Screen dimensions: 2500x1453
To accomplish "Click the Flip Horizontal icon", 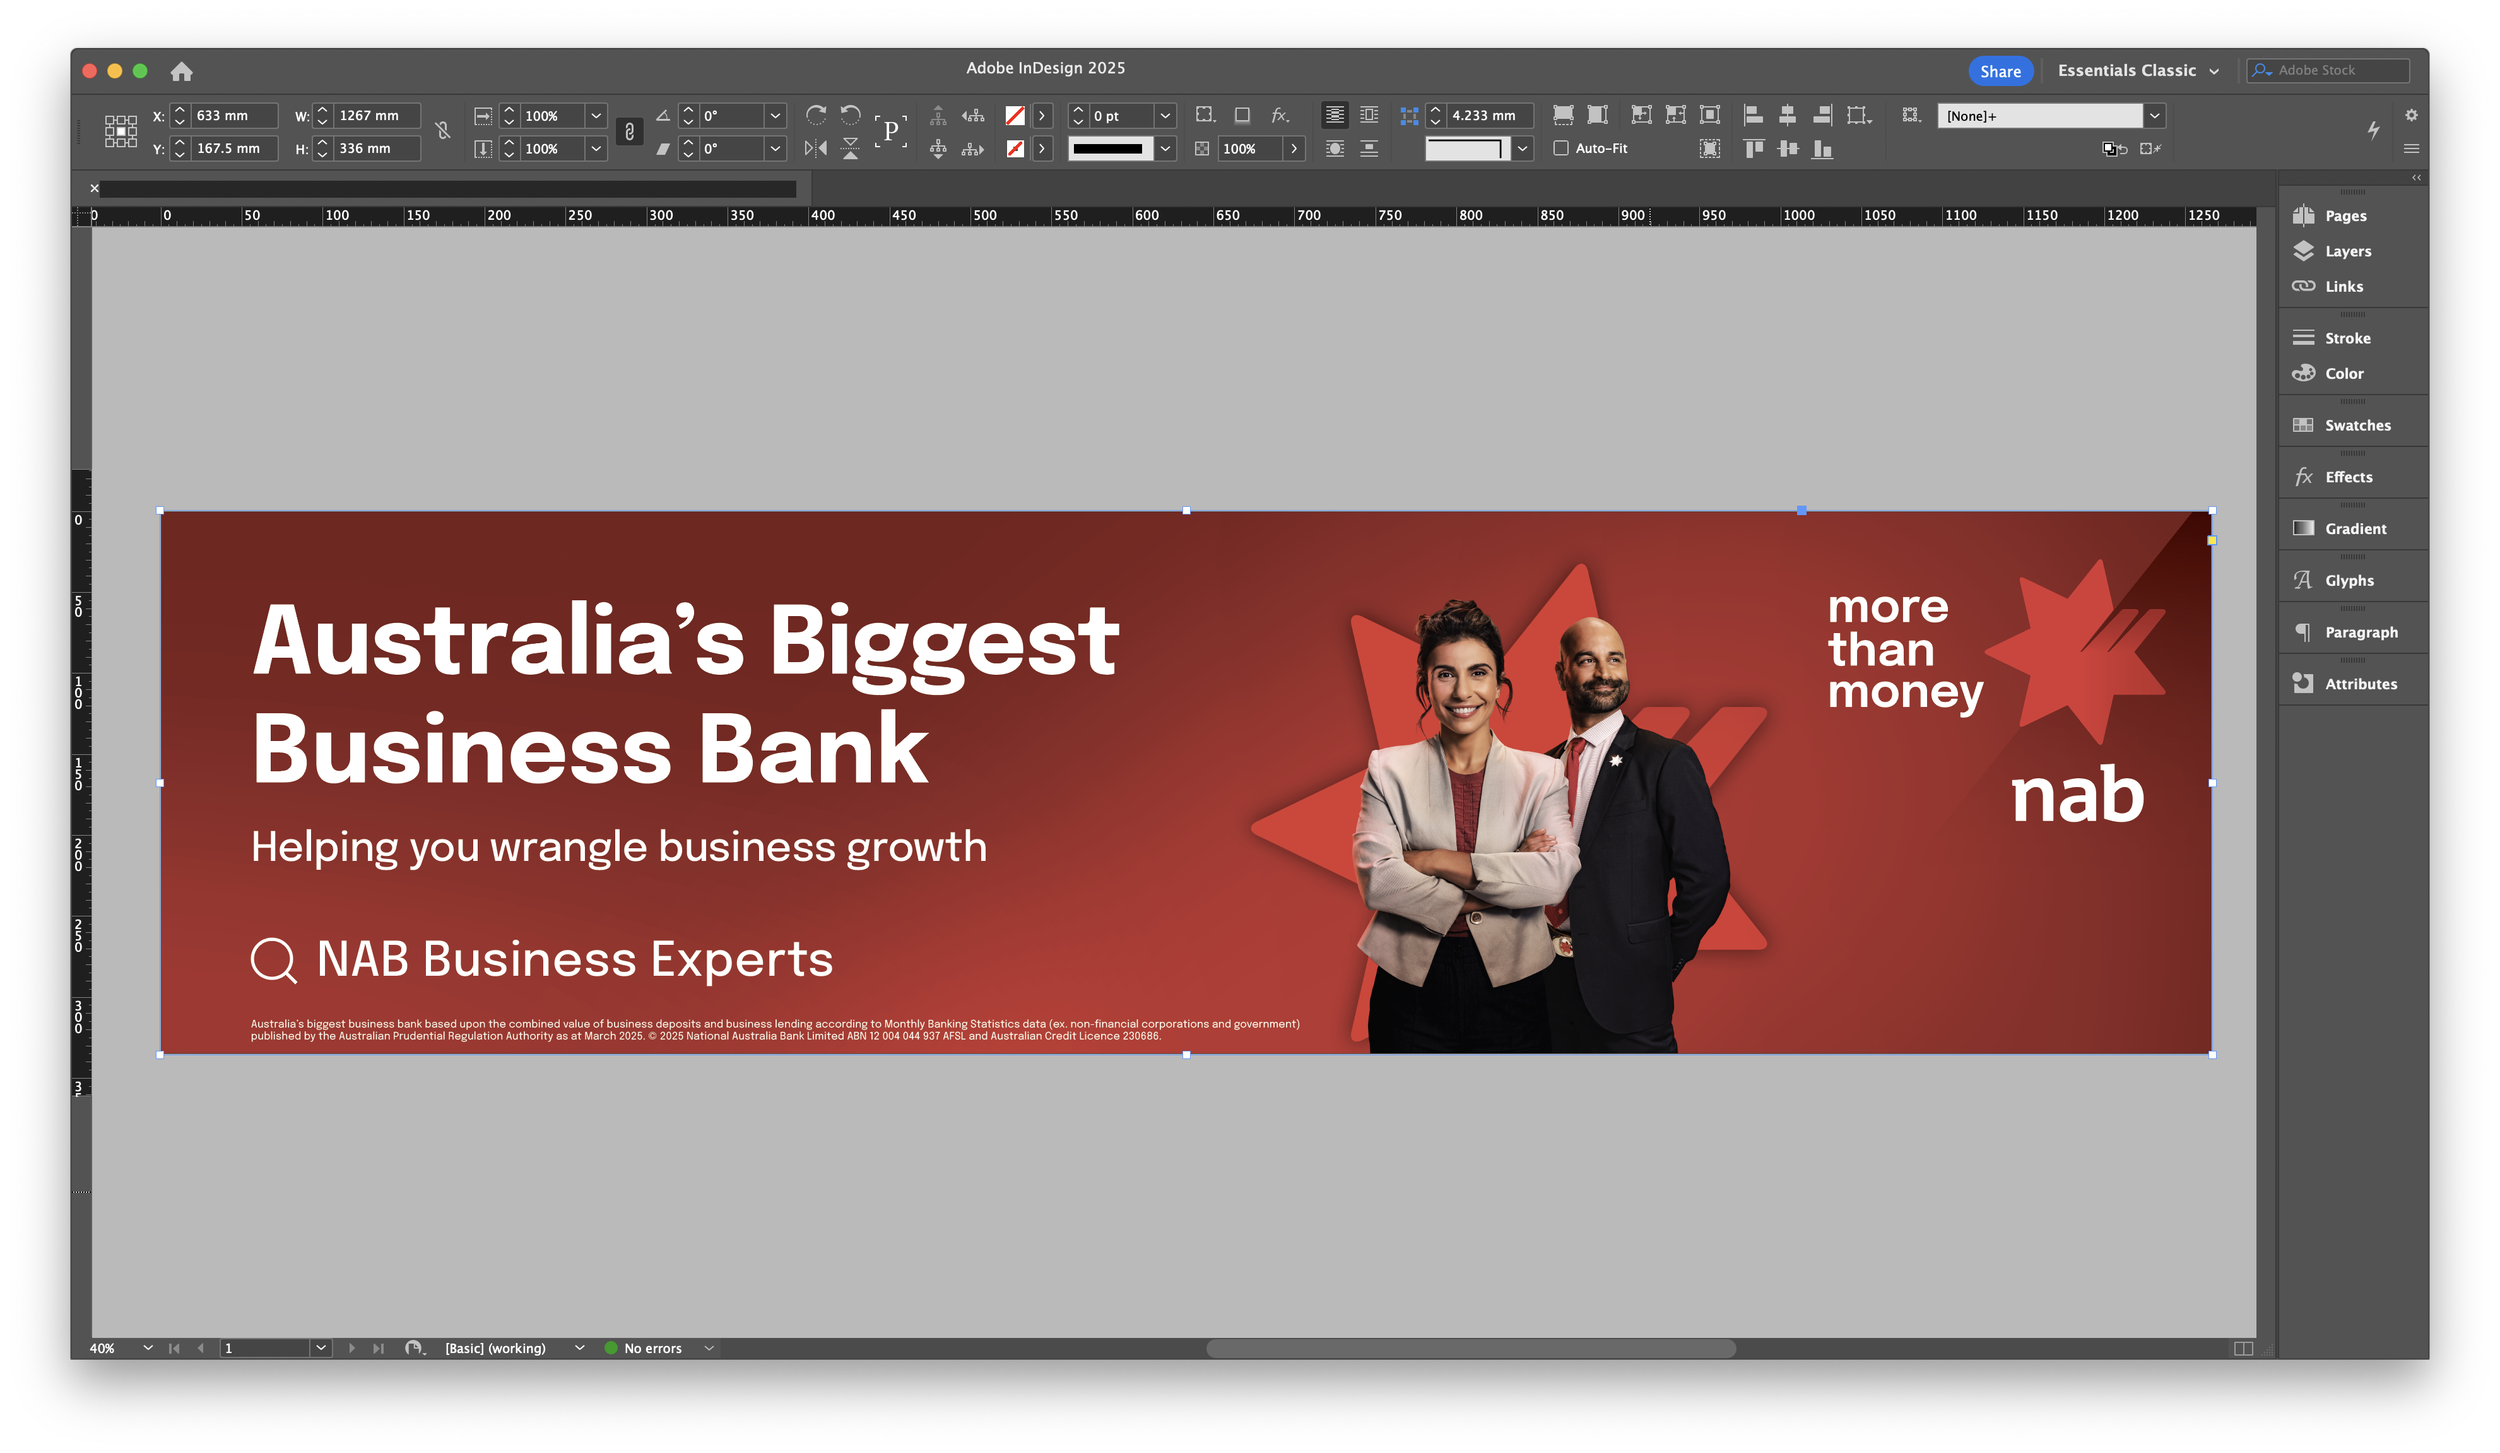I will (x=816, y=149).
